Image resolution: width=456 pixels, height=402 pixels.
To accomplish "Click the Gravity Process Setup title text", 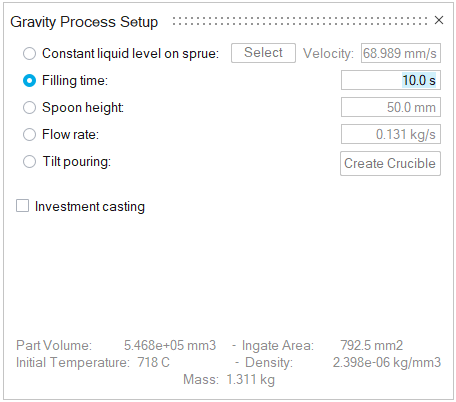I will (x=84, y=22).
